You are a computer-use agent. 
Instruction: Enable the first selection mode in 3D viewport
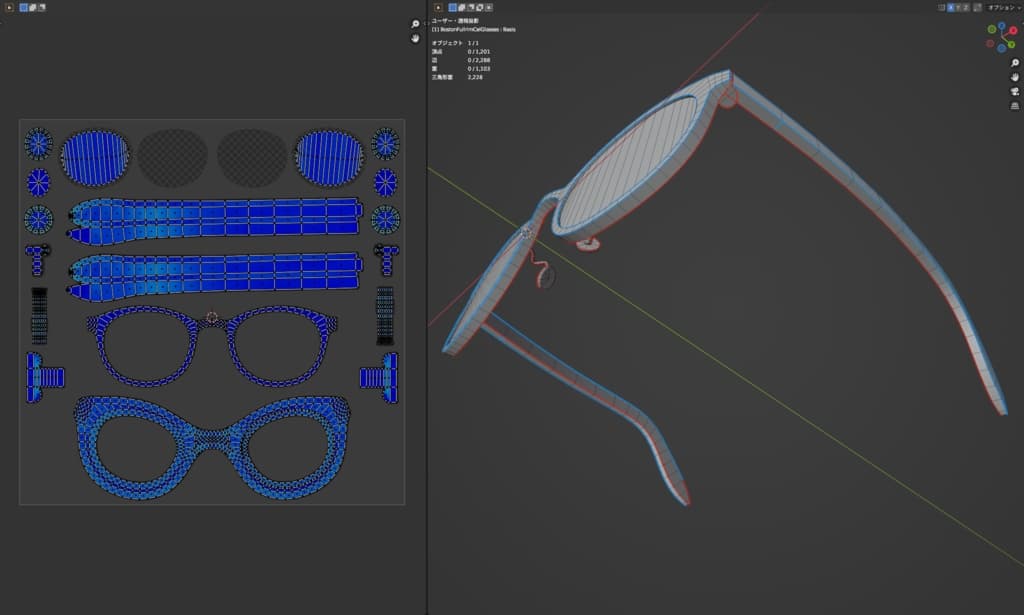[453, 7]
